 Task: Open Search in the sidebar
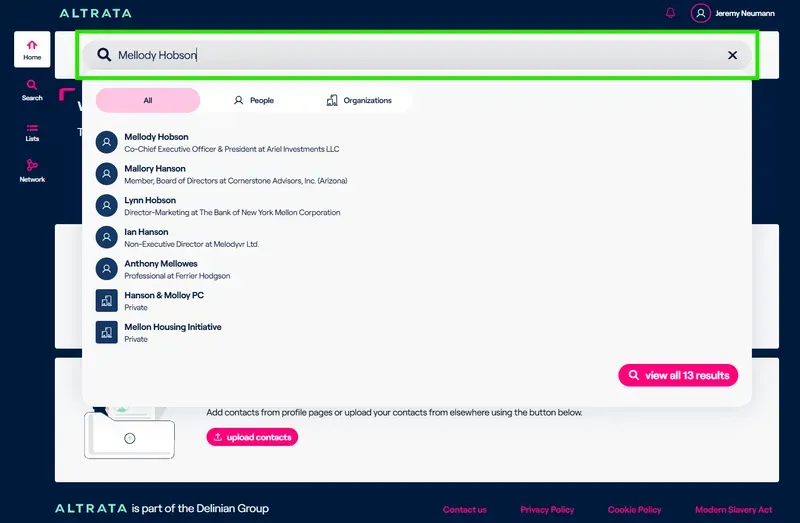point(32,90)
